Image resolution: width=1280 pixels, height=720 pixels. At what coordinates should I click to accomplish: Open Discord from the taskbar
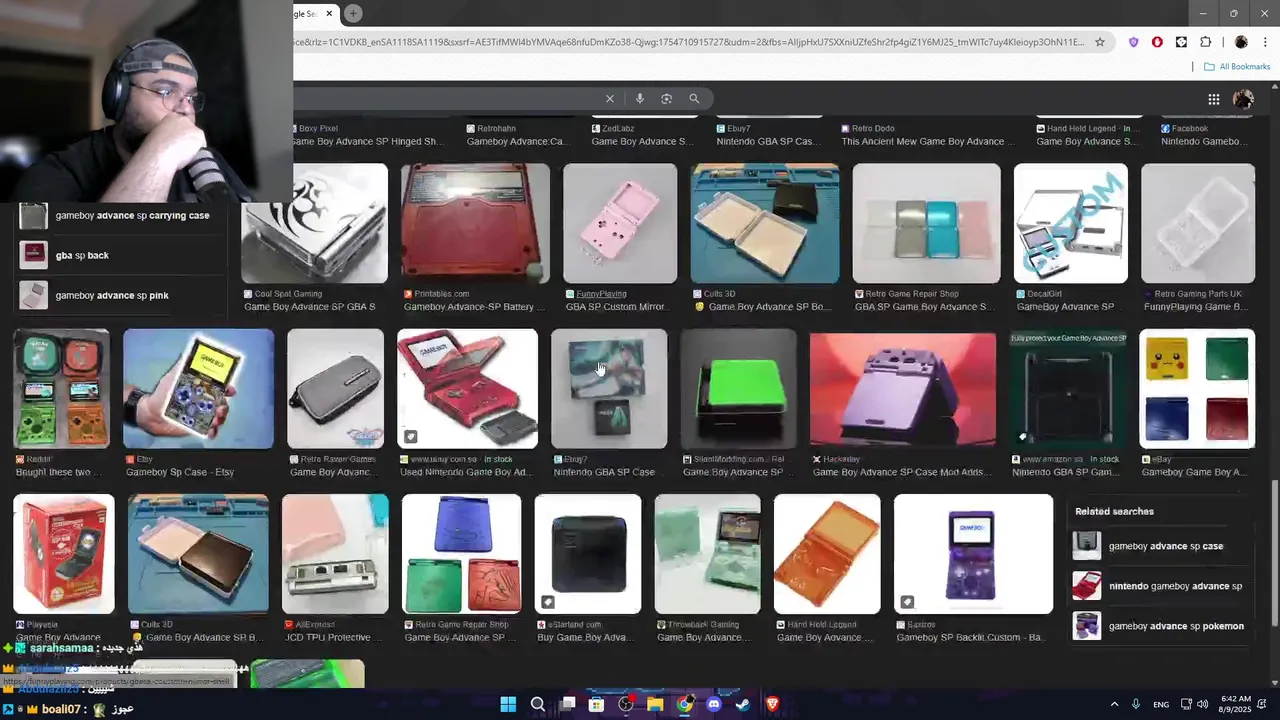point(714,704)
